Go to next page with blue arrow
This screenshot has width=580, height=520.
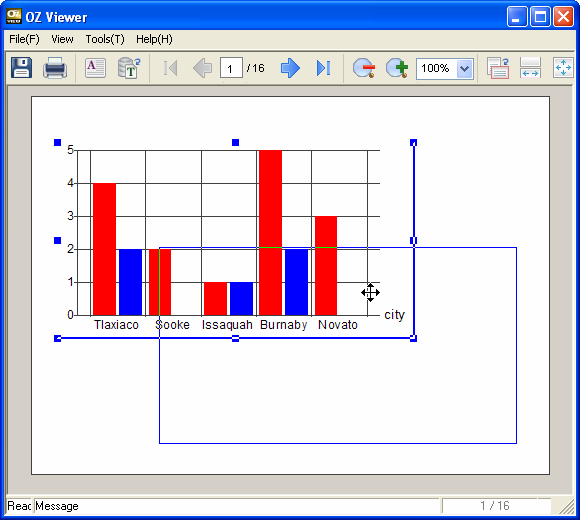290,68
